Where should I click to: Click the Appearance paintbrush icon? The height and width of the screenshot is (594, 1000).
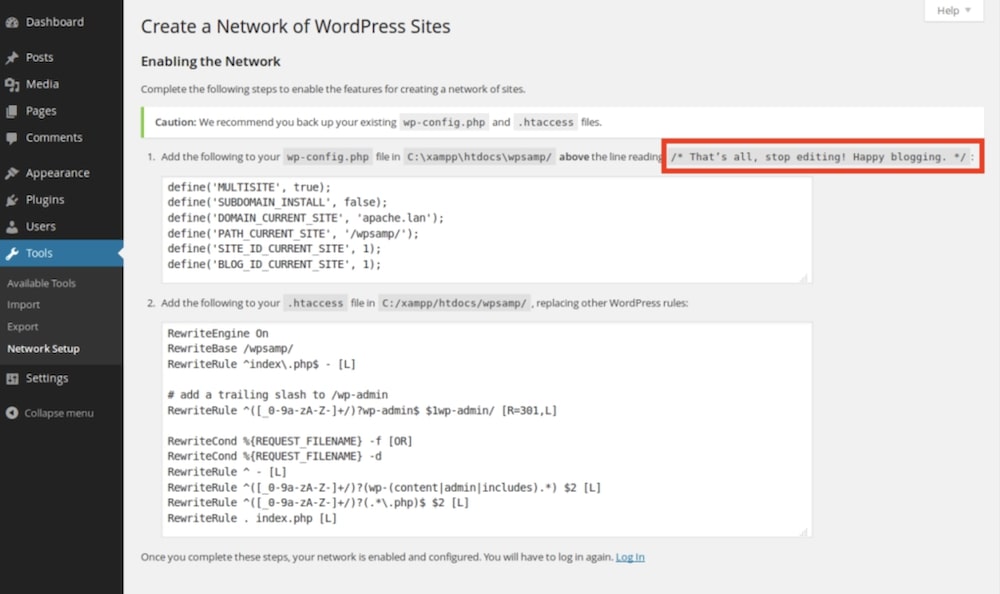pyautogui.click(x=11, y=173)
